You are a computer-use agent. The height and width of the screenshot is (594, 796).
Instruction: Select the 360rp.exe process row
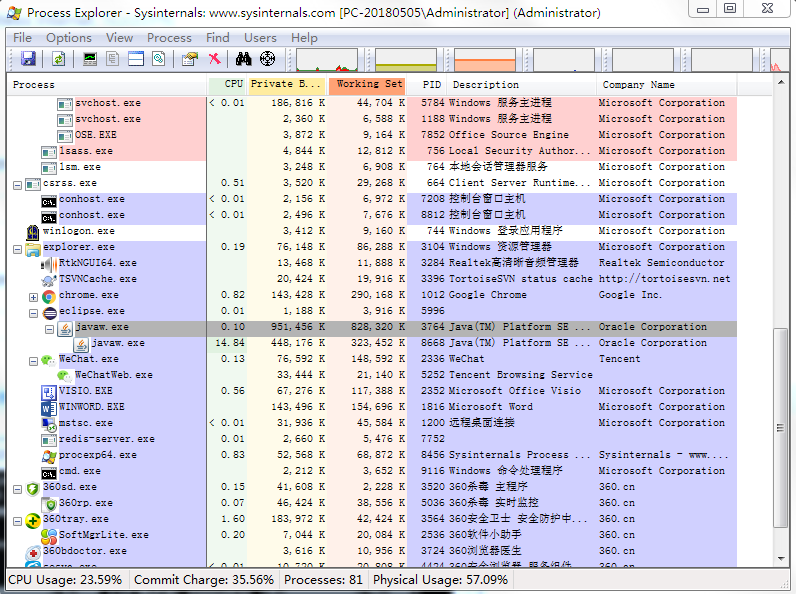(x=372, y=503)
